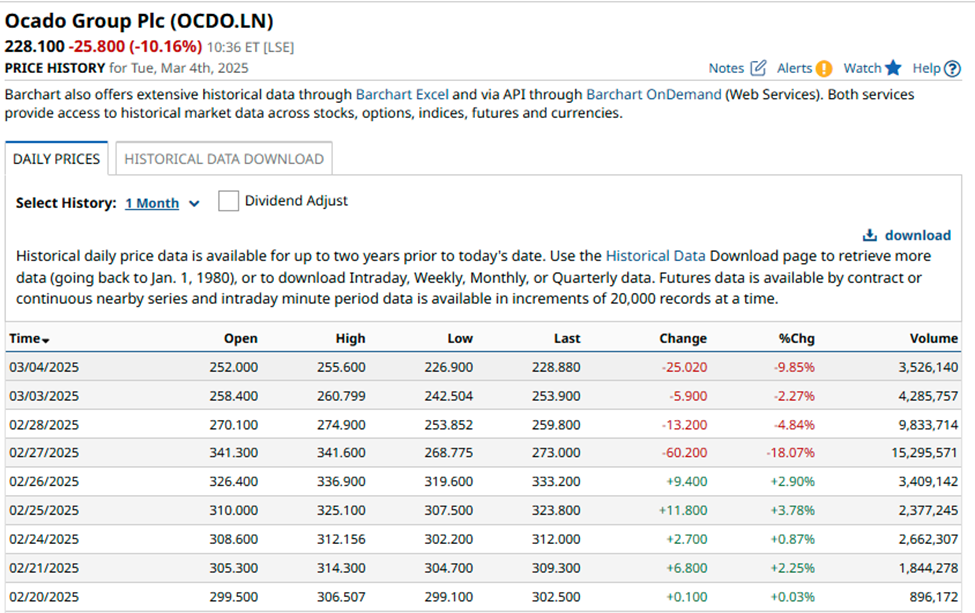
Task: Click the Last column header
Action: click(567, 338)
